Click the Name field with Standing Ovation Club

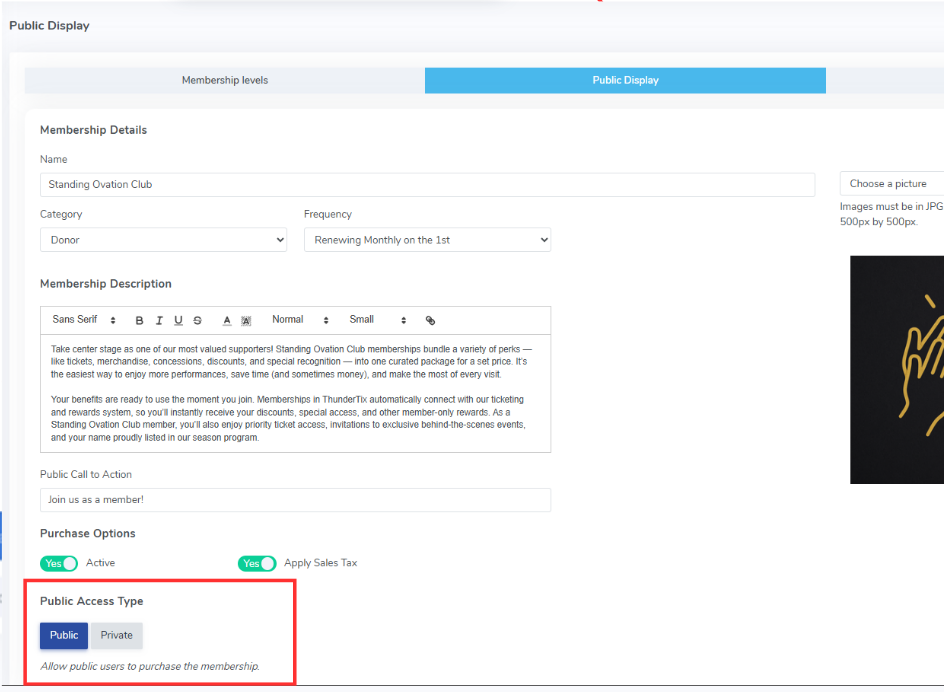click(427, 184)
